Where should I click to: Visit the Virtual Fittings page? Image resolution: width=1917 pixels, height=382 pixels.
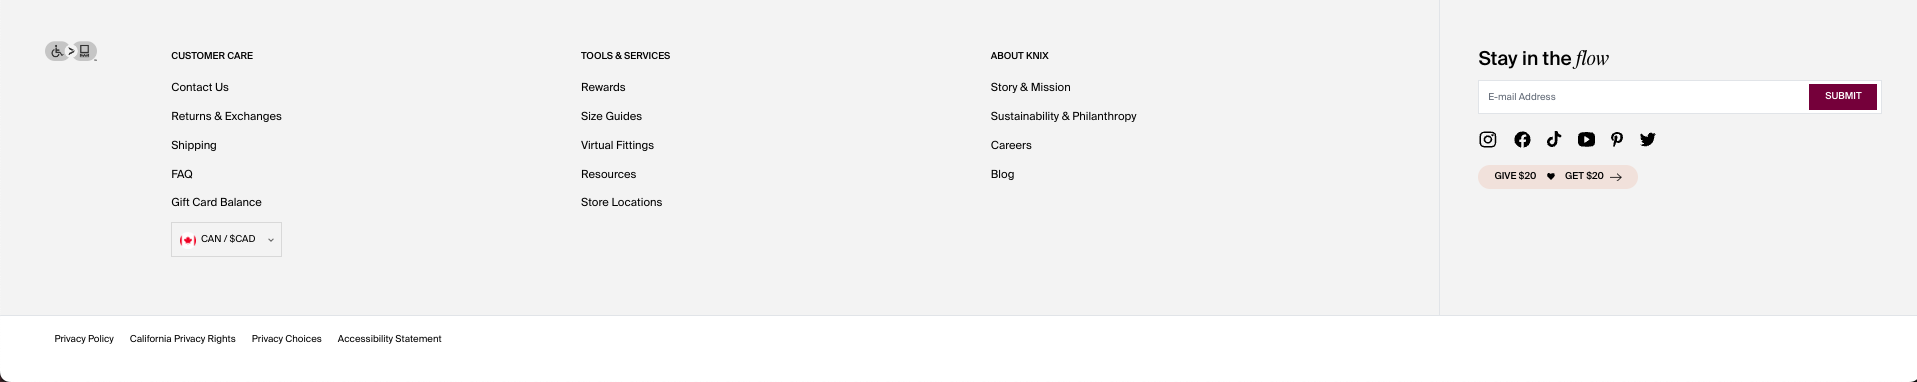(617, 146)
